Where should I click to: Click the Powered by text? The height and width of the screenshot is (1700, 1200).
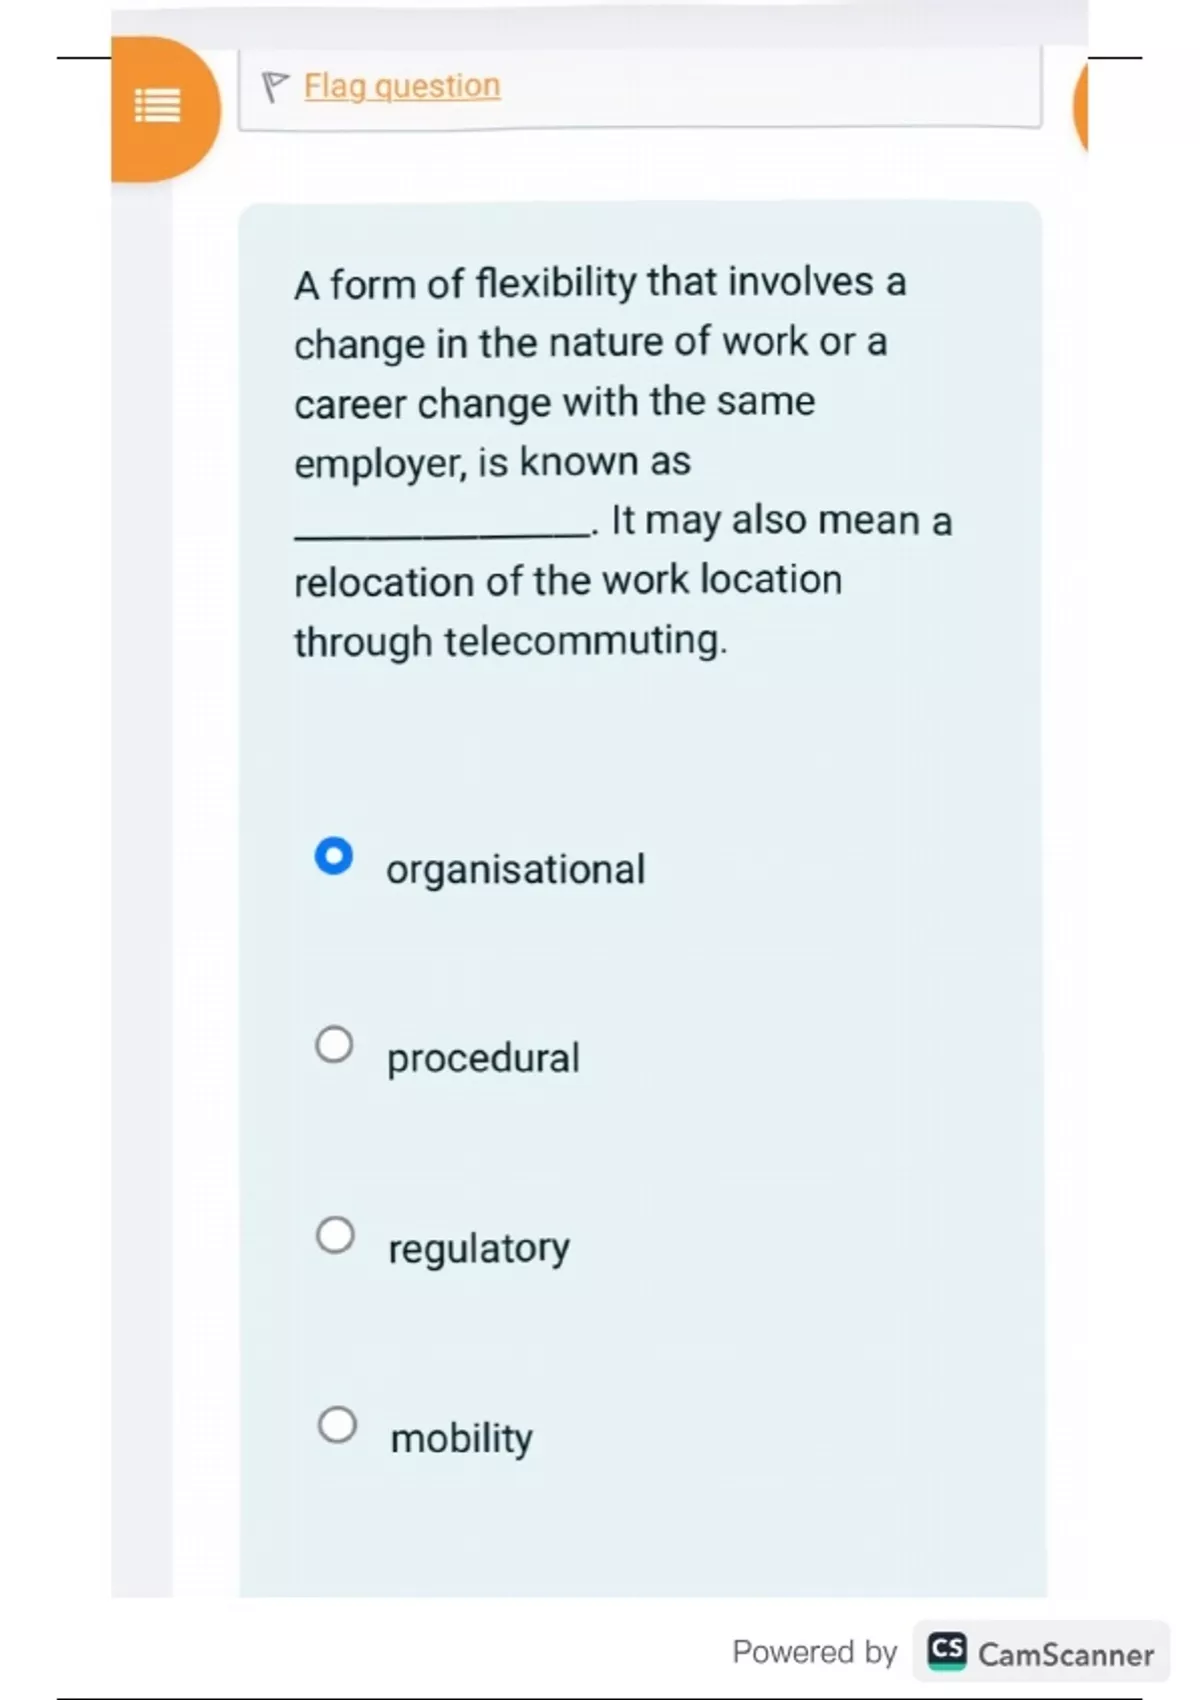click(814, 1652)
